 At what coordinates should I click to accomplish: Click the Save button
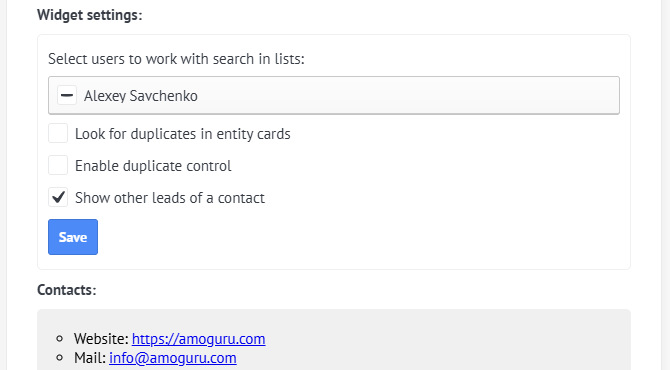73,237
